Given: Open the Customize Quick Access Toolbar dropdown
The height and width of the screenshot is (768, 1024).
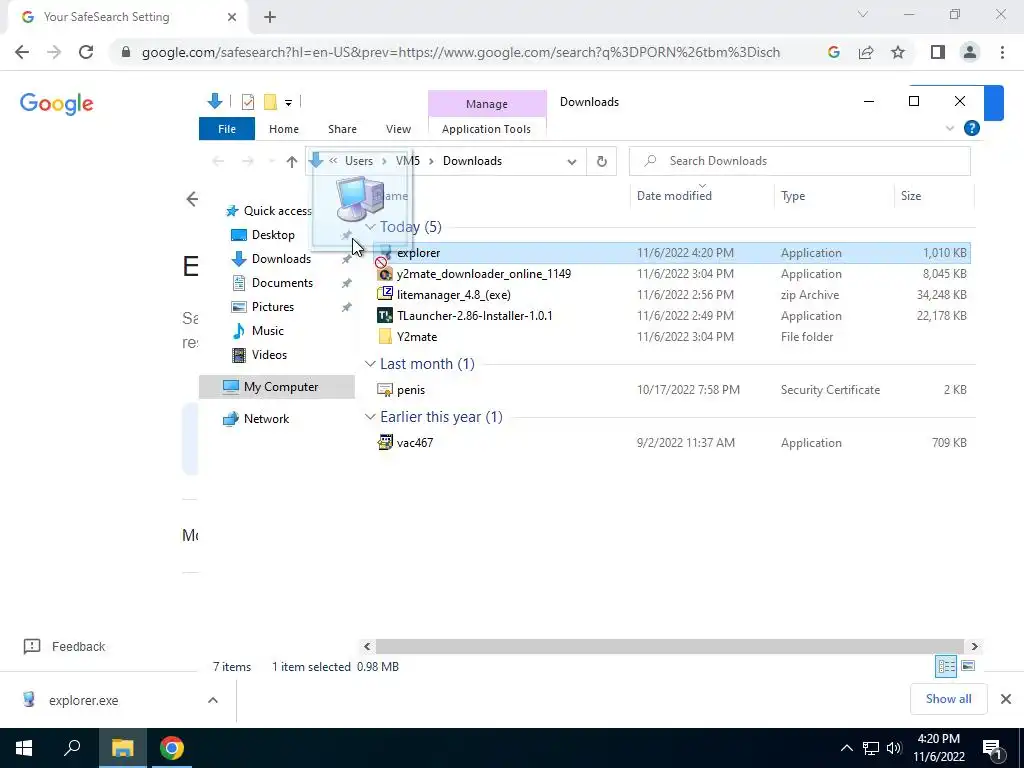Looking at the screenshot, I should [288, 103].
